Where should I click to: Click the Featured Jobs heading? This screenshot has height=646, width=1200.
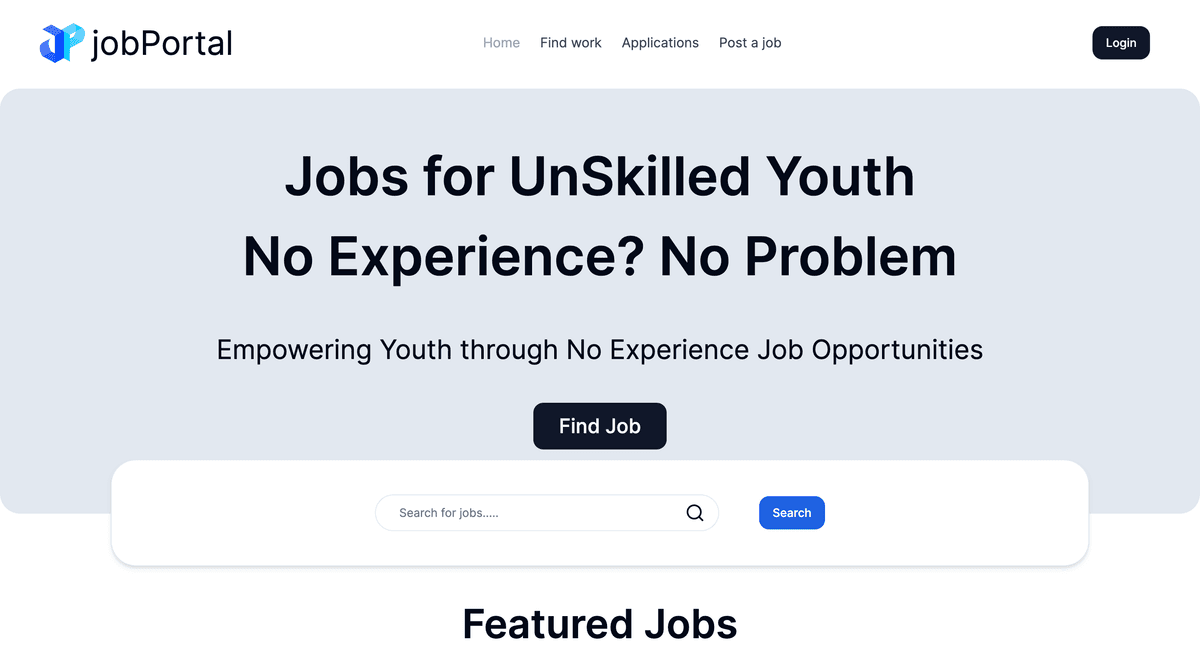[600, 624]
